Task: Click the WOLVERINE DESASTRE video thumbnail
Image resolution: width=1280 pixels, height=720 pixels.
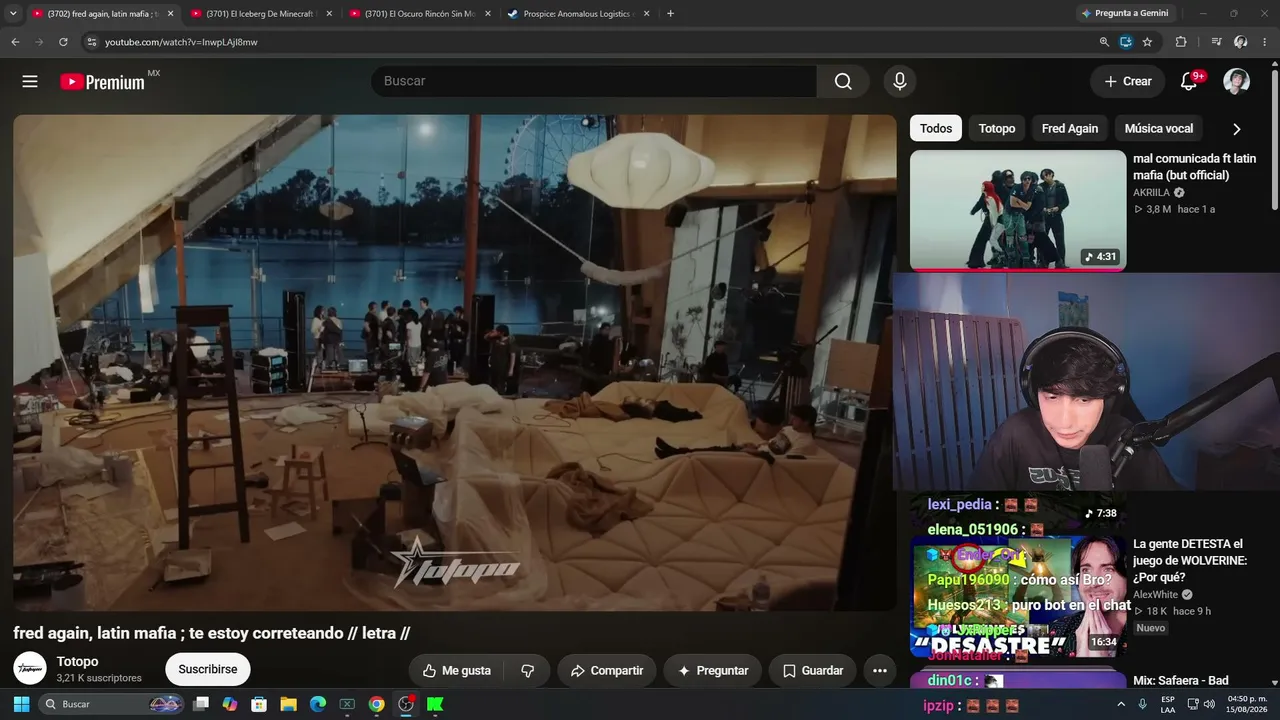Action: [1018, 597]
